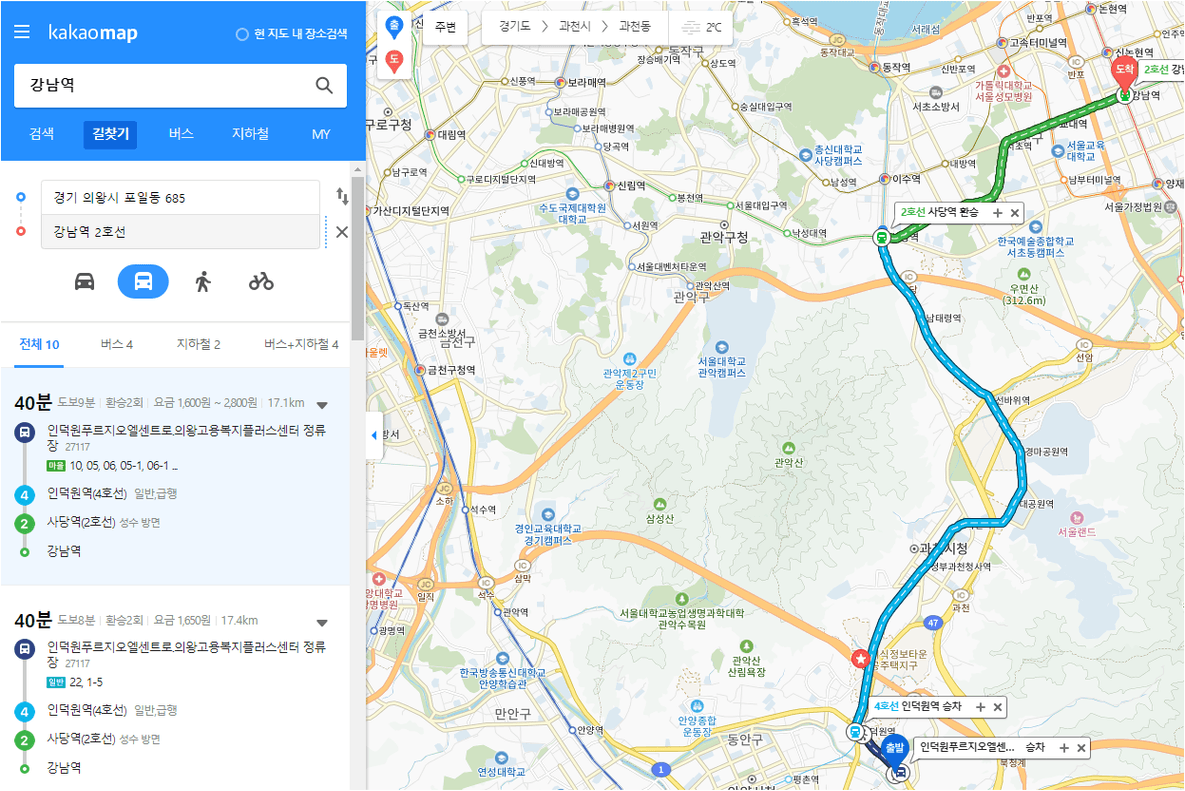This screenshot has height=791, width=1185.
Task: Switch to the 지하철 top tab
Action: 250,134
